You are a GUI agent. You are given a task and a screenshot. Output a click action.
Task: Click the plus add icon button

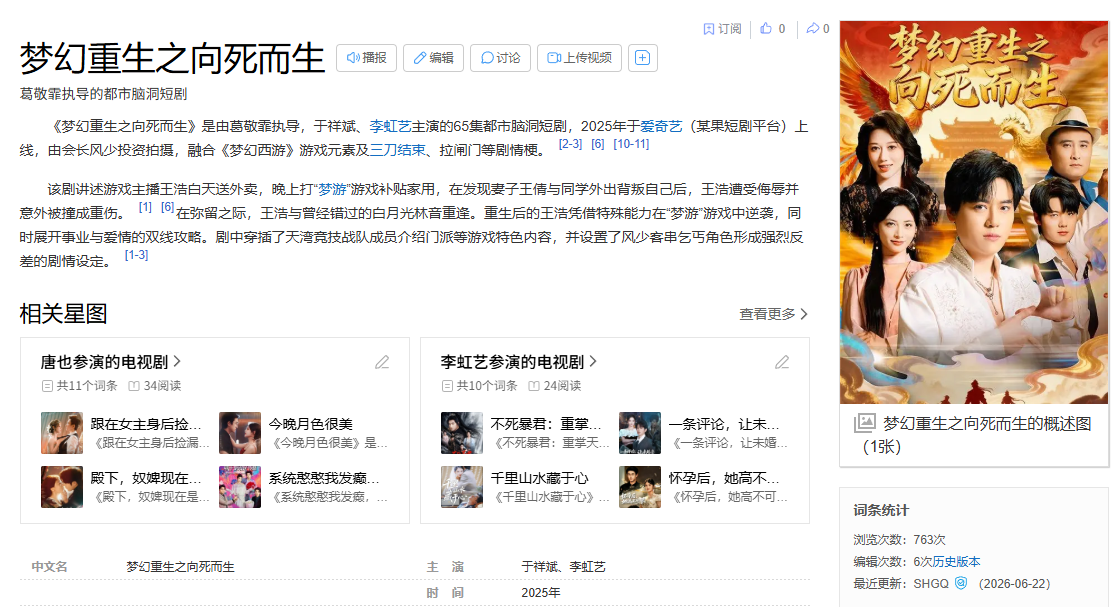pos(643,58)
